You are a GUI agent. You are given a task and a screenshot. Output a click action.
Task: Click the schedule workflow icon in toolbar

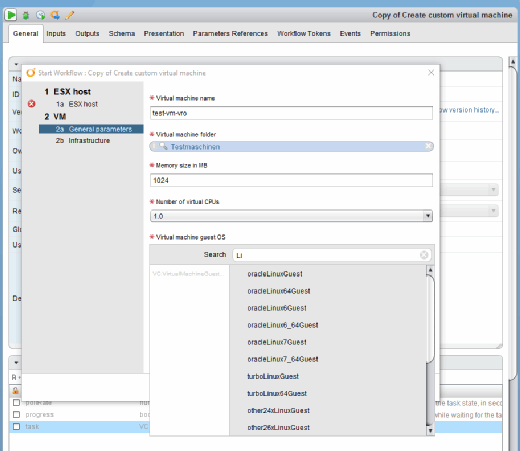click(40, 15)
